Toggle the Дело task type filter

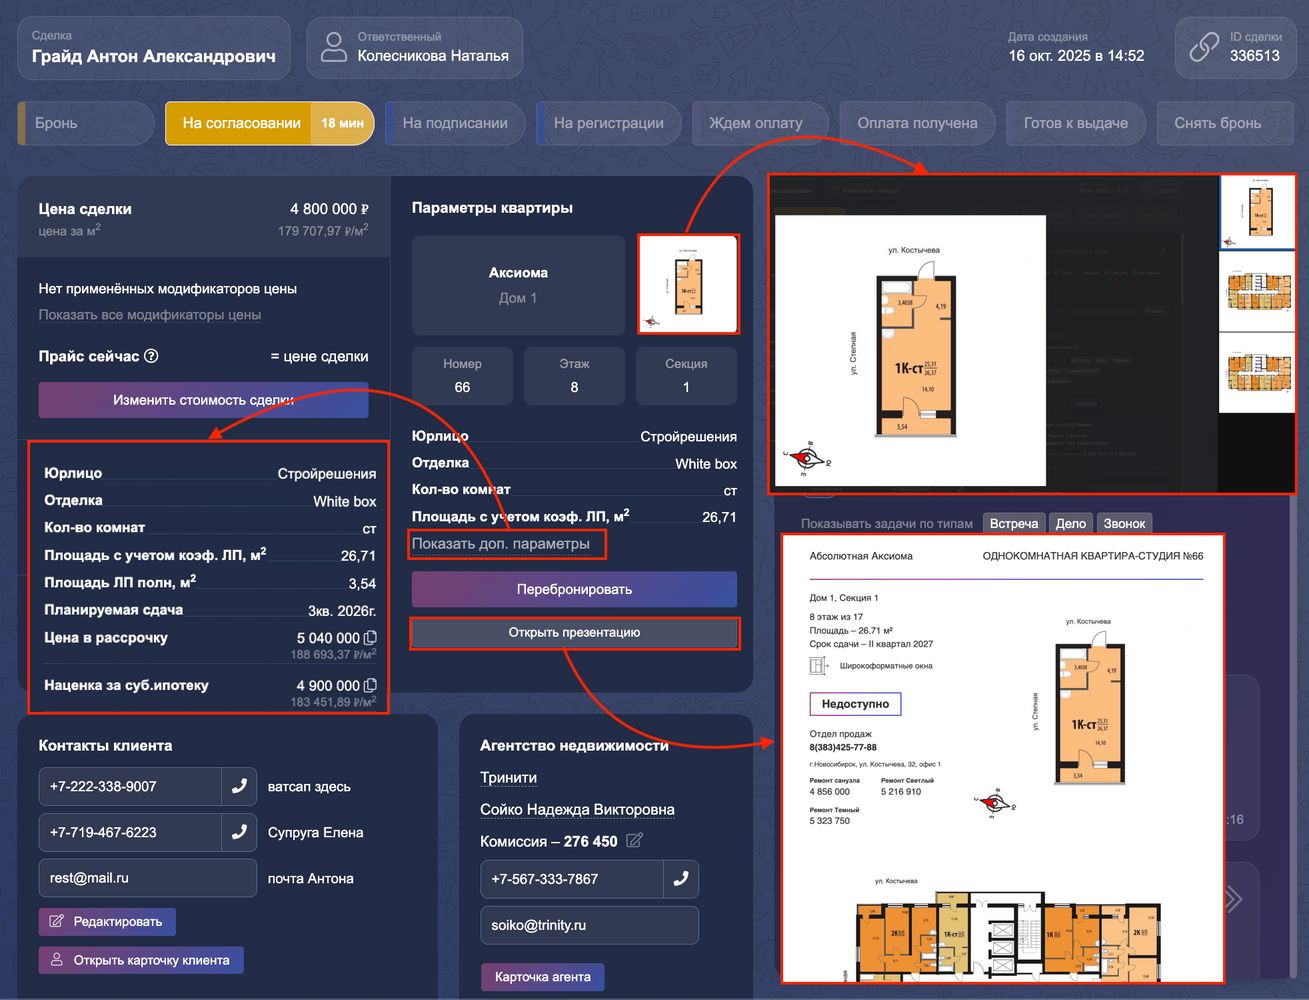(1071, 523)
